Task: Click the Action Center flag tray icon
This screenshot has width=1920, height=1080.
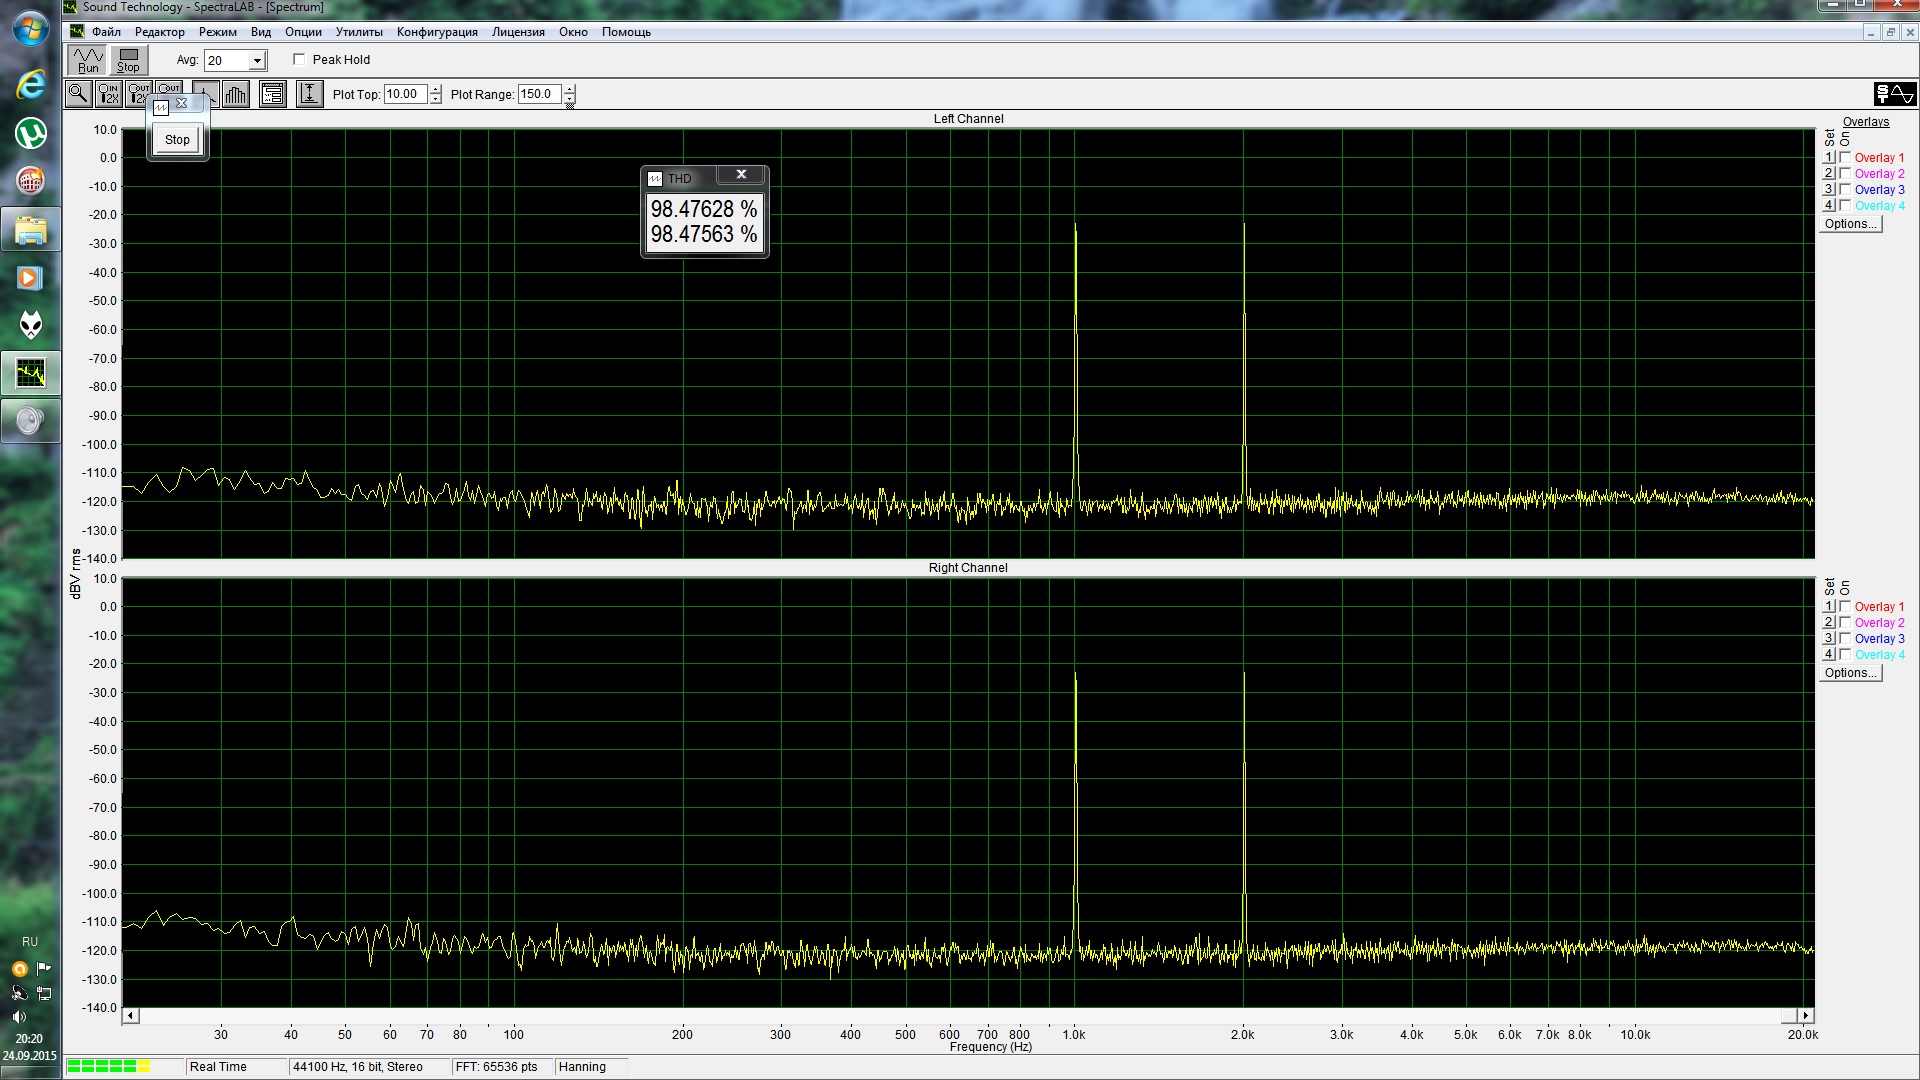Action: pos(43,968)
